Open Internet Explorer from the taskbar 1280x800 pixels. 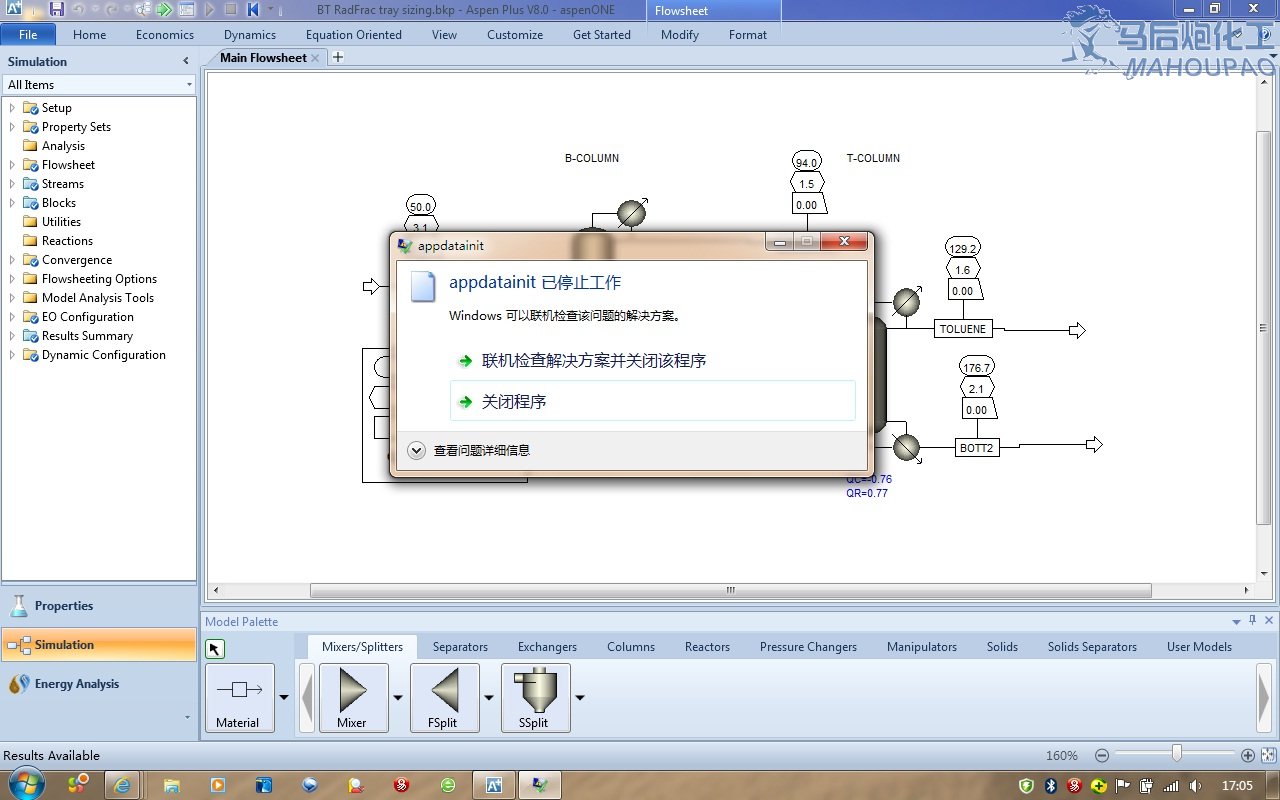(x=122, y=785)
